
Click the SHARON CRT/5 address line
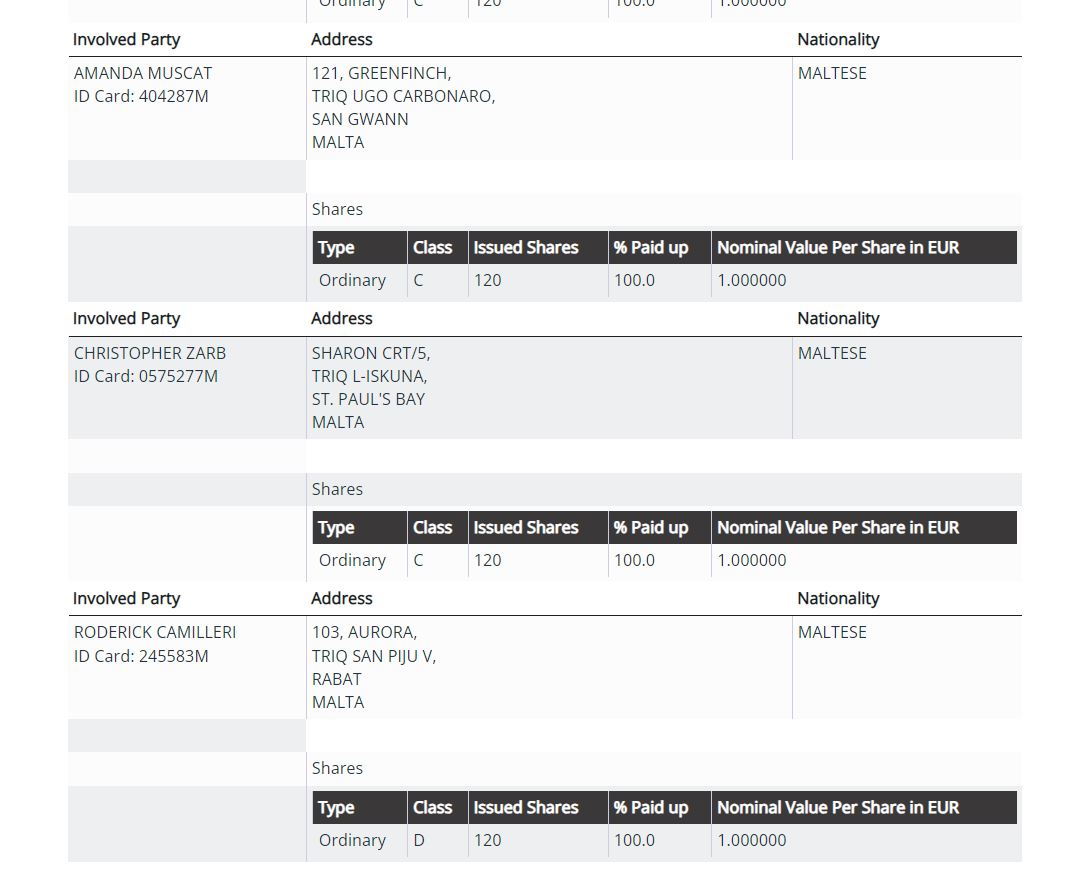click(371, 353)
